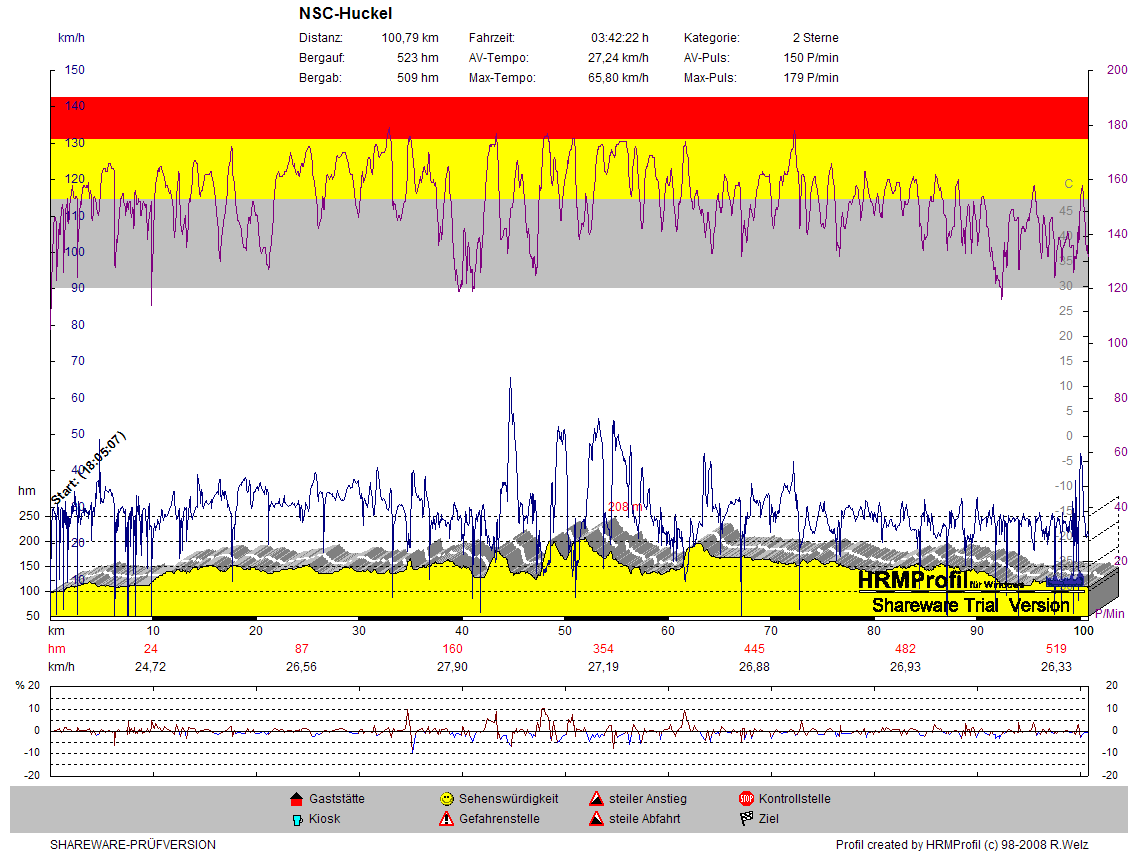This screenshot has width=1138, height=851.
Task: Click the Kontrollstelle stop sign icon
Action: tap(746, 799)
